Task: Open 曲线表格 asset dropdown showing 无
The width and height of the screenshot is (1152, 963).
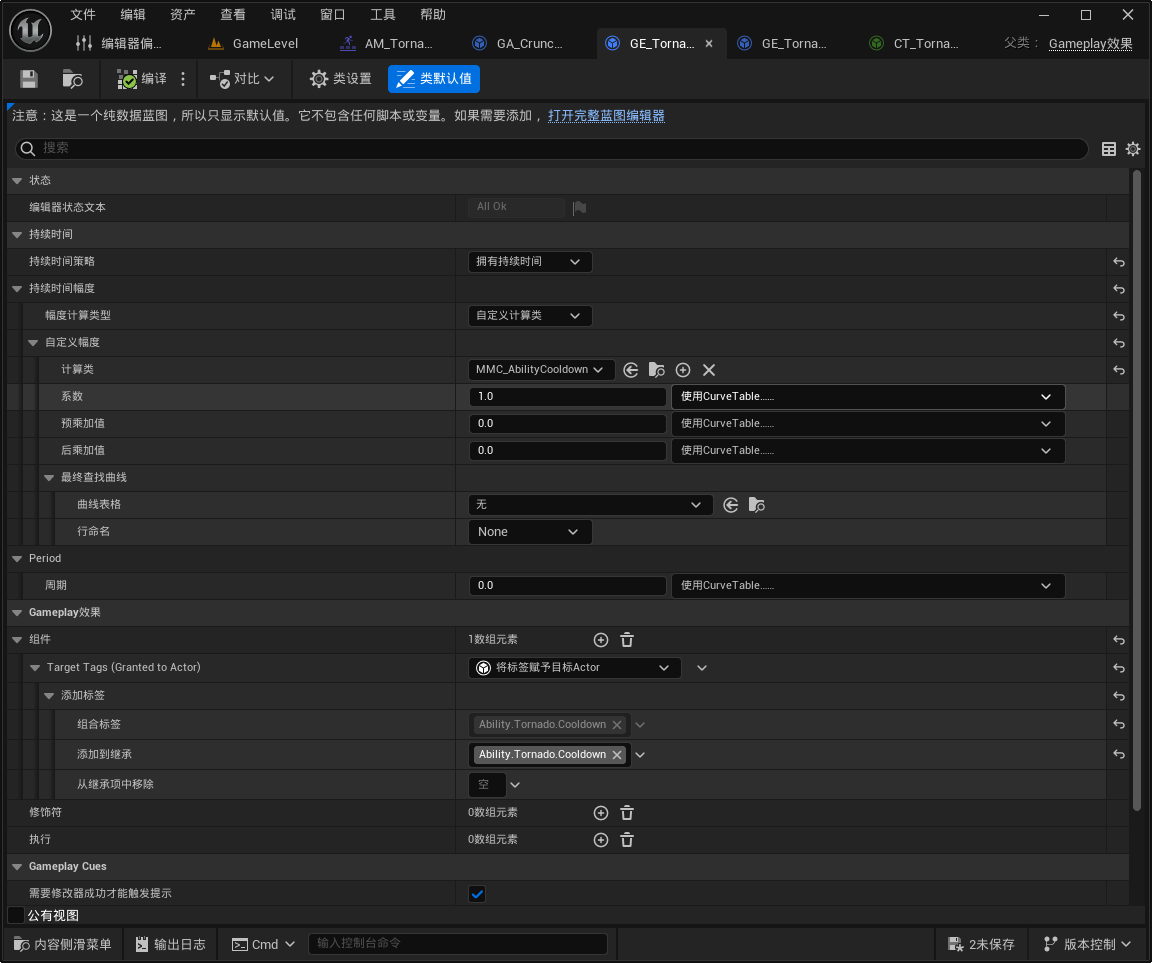Action: click(x=590, y=505)
